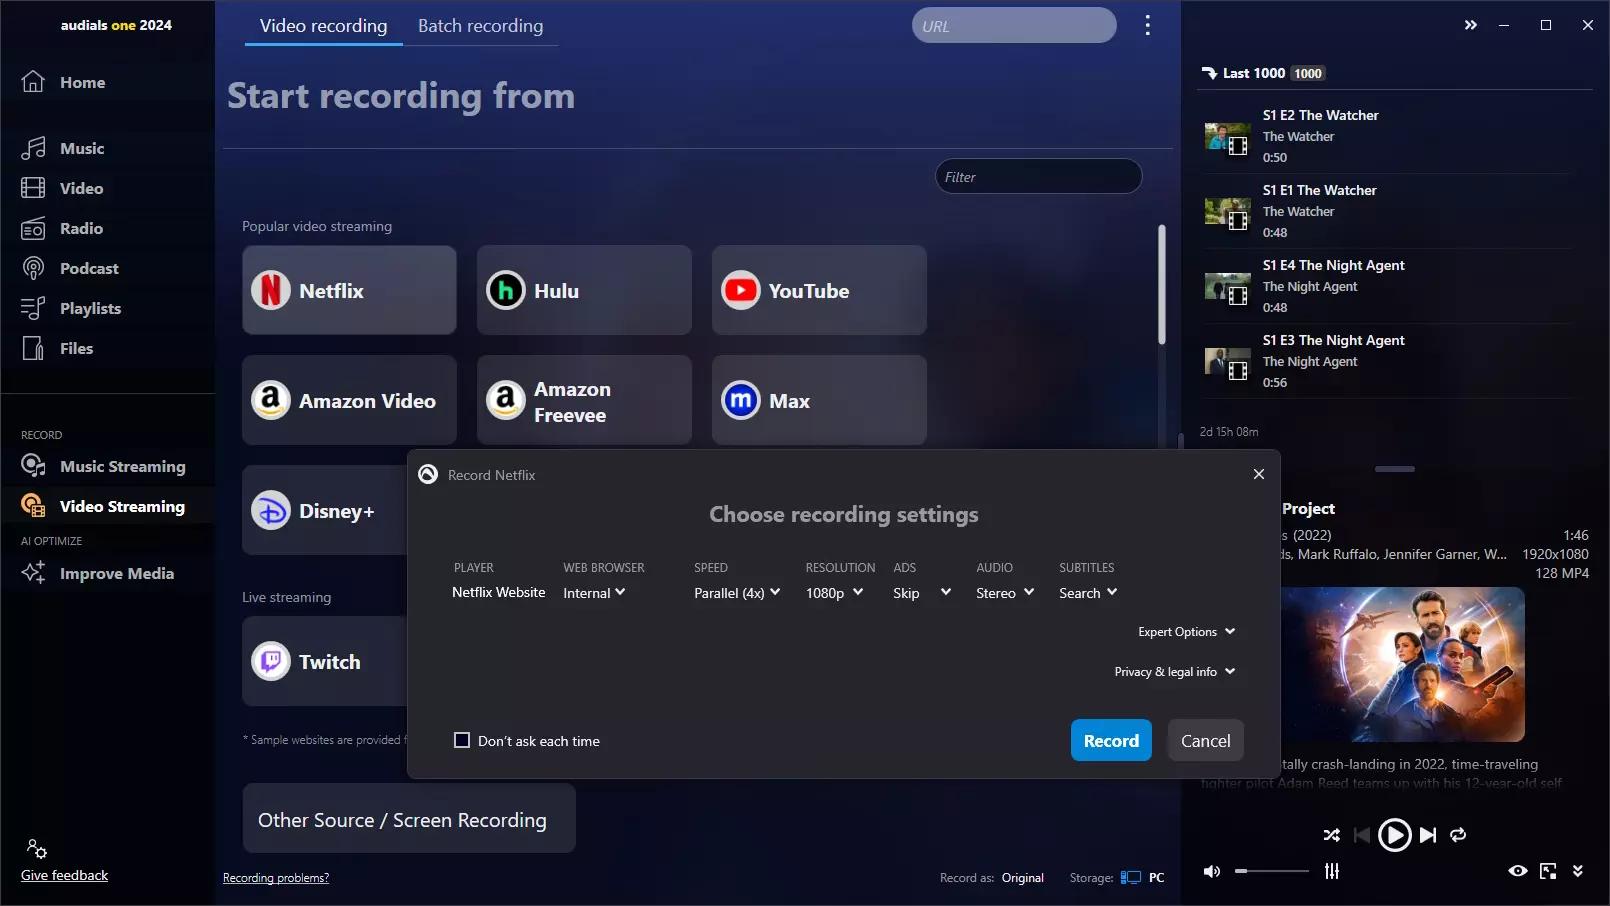Switch to Video recording tab
This screenshot has height=906, width=1610.
click(323, 26)
